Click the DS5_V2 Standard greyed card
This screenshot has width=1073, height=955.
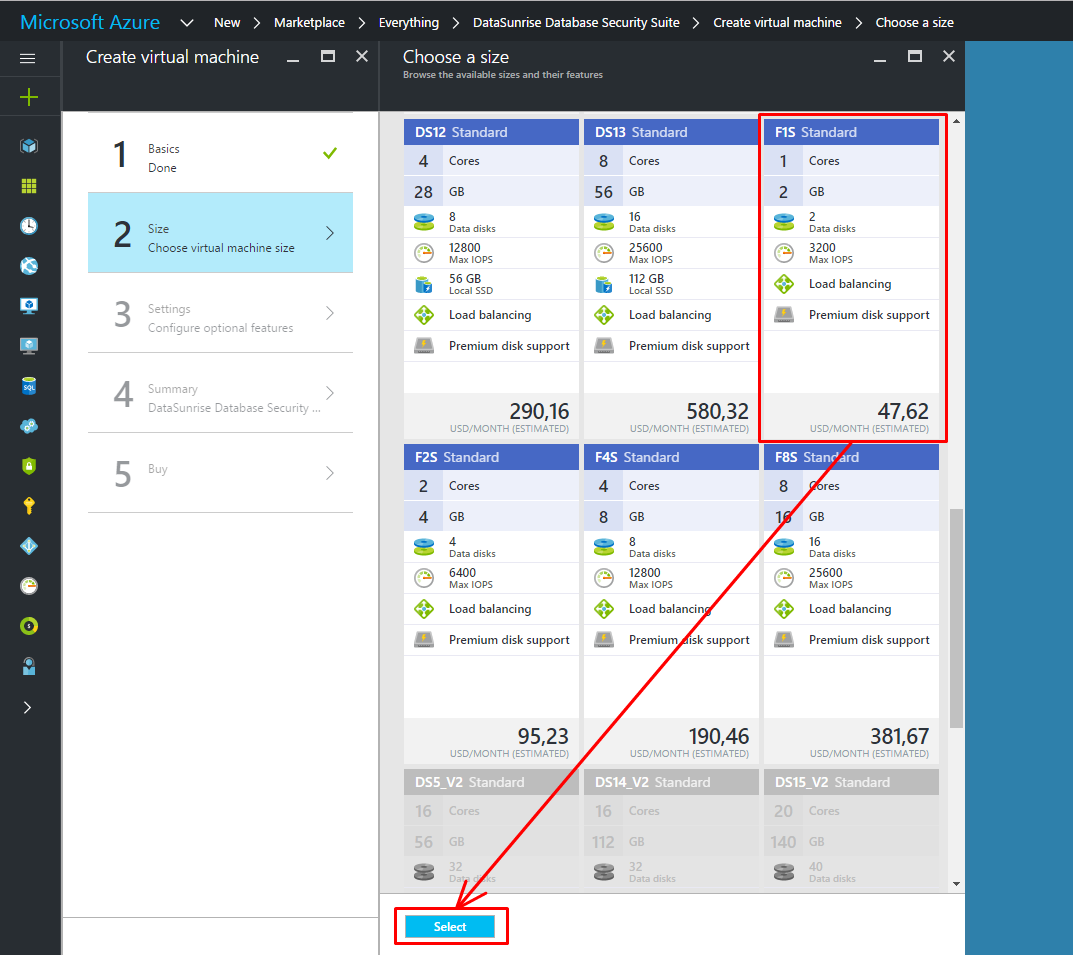pyautogui.click(x=491, y=828)
